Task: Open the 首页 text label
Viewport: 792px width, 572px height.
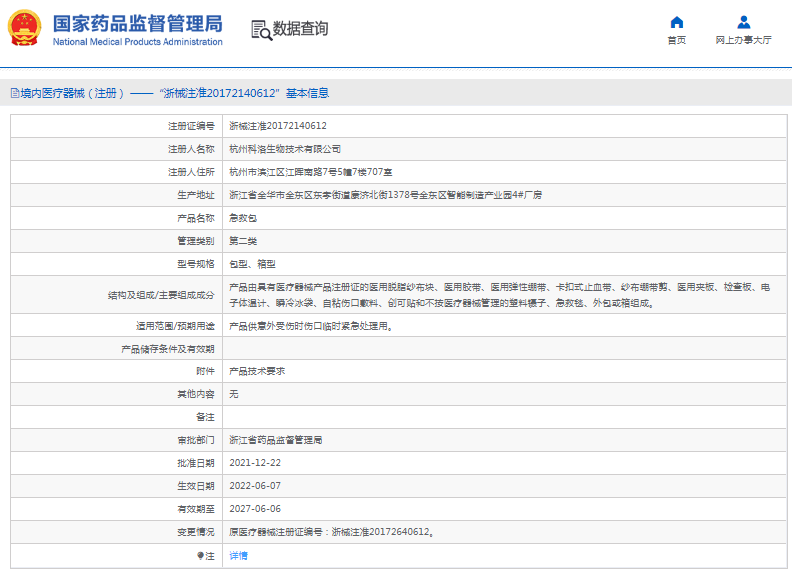Action: tap(677, 41)
